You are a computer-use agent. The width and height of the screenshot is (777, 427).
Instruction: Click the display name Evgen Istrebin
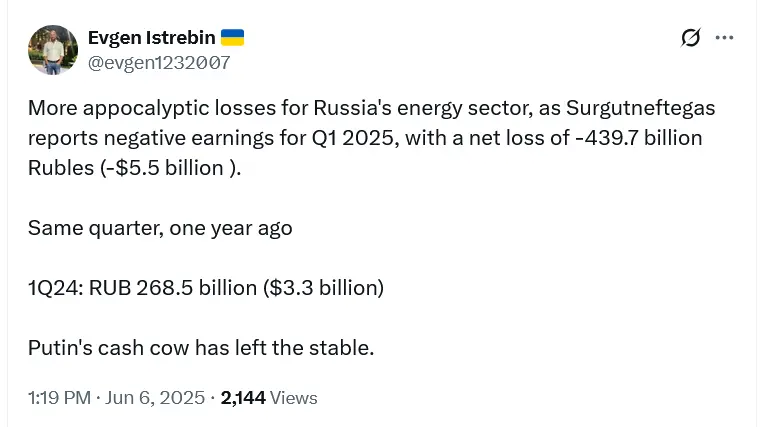(x=151, y=38)
